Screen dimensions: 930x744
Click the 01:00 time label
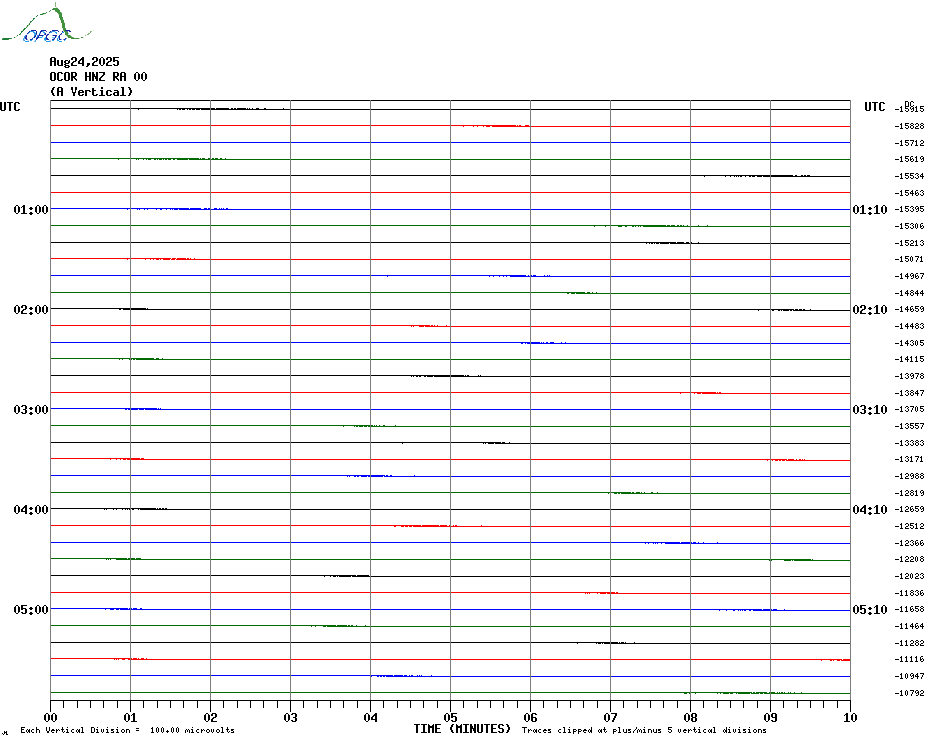[x=31, y=209]
